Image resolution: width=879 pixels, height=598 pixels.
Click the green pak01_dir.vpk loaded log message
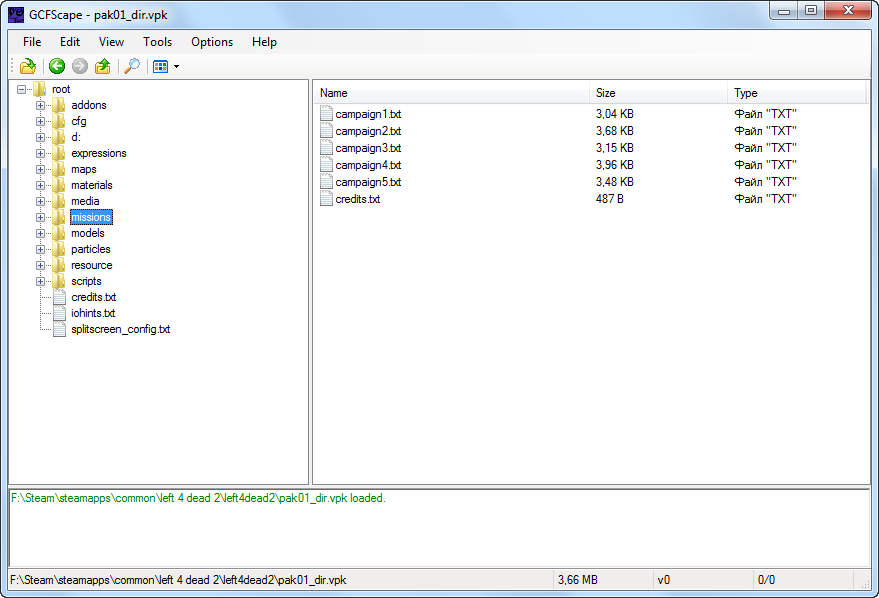coord(198,498)
